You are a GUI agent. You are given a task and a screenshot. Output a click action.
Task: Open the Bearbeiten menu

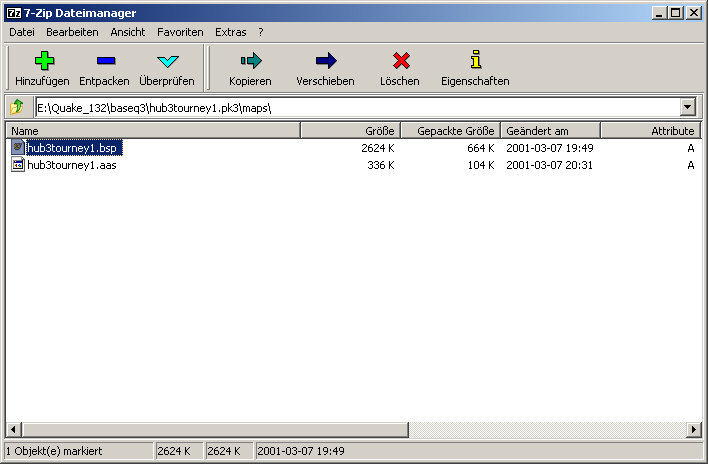tap(72, 32)
